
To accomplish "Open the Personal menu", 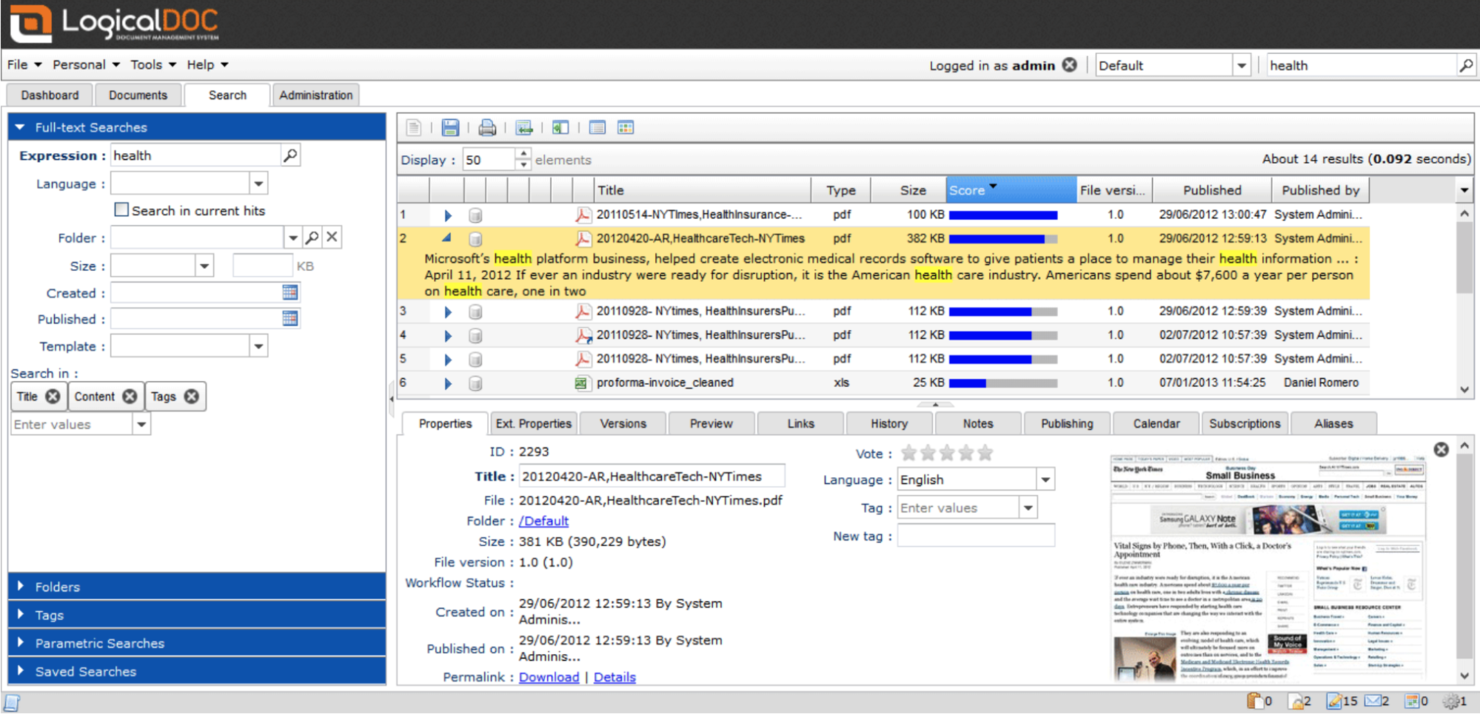I will pos(86,65).
